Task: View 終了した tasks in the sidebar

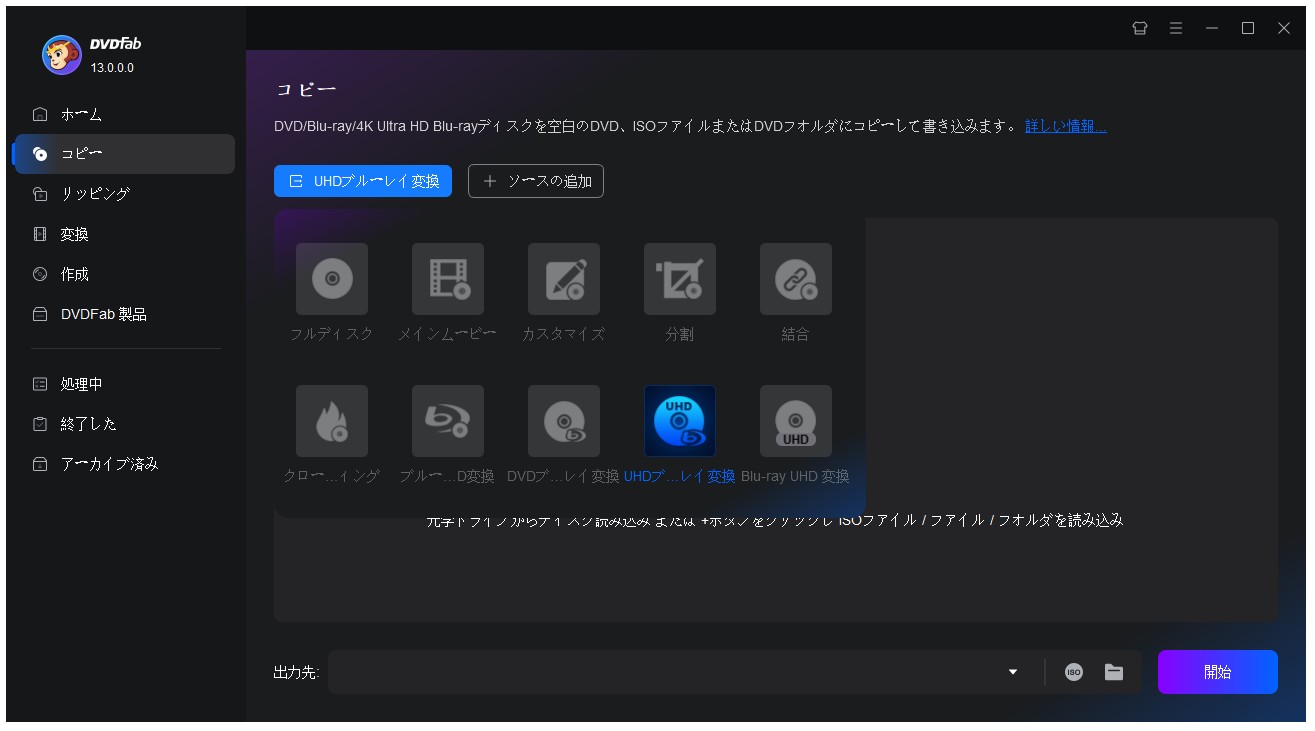Action: 124,424
